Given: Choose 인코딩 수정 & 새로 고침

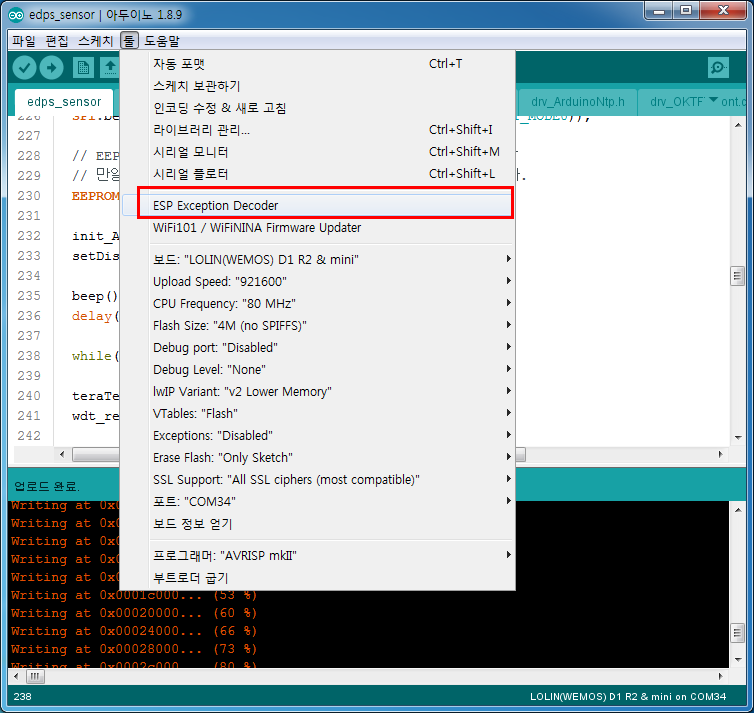Looking at the screenshot, I should pos(318,108).
